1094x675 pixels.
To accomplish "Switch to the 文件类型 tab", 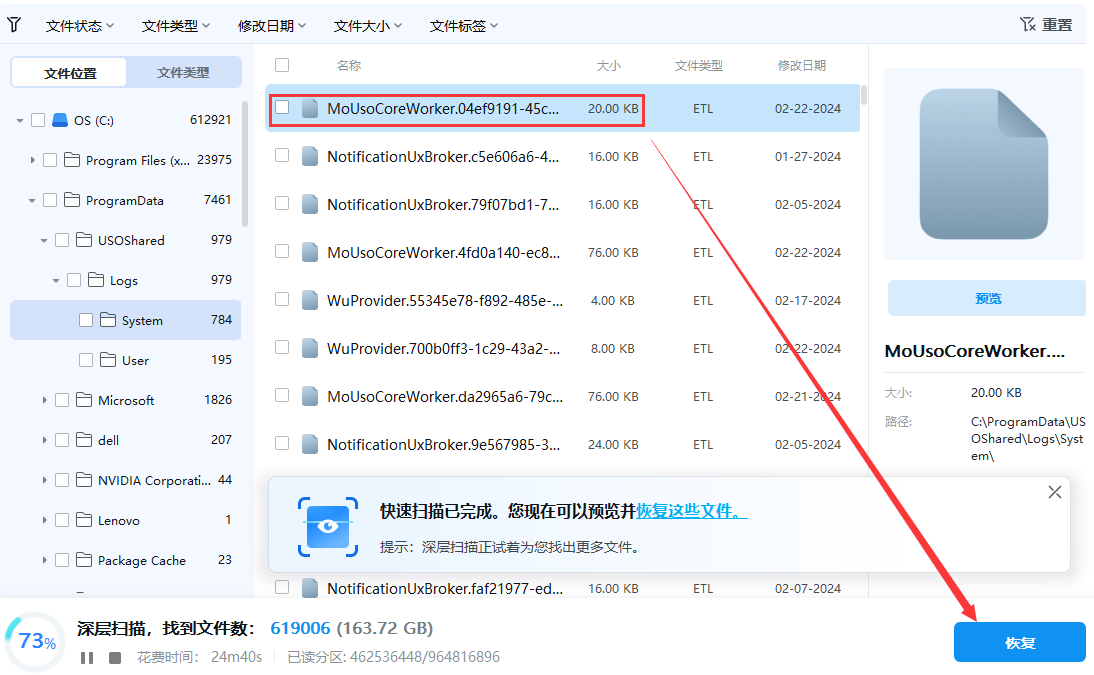I will [x=183, y=72].
